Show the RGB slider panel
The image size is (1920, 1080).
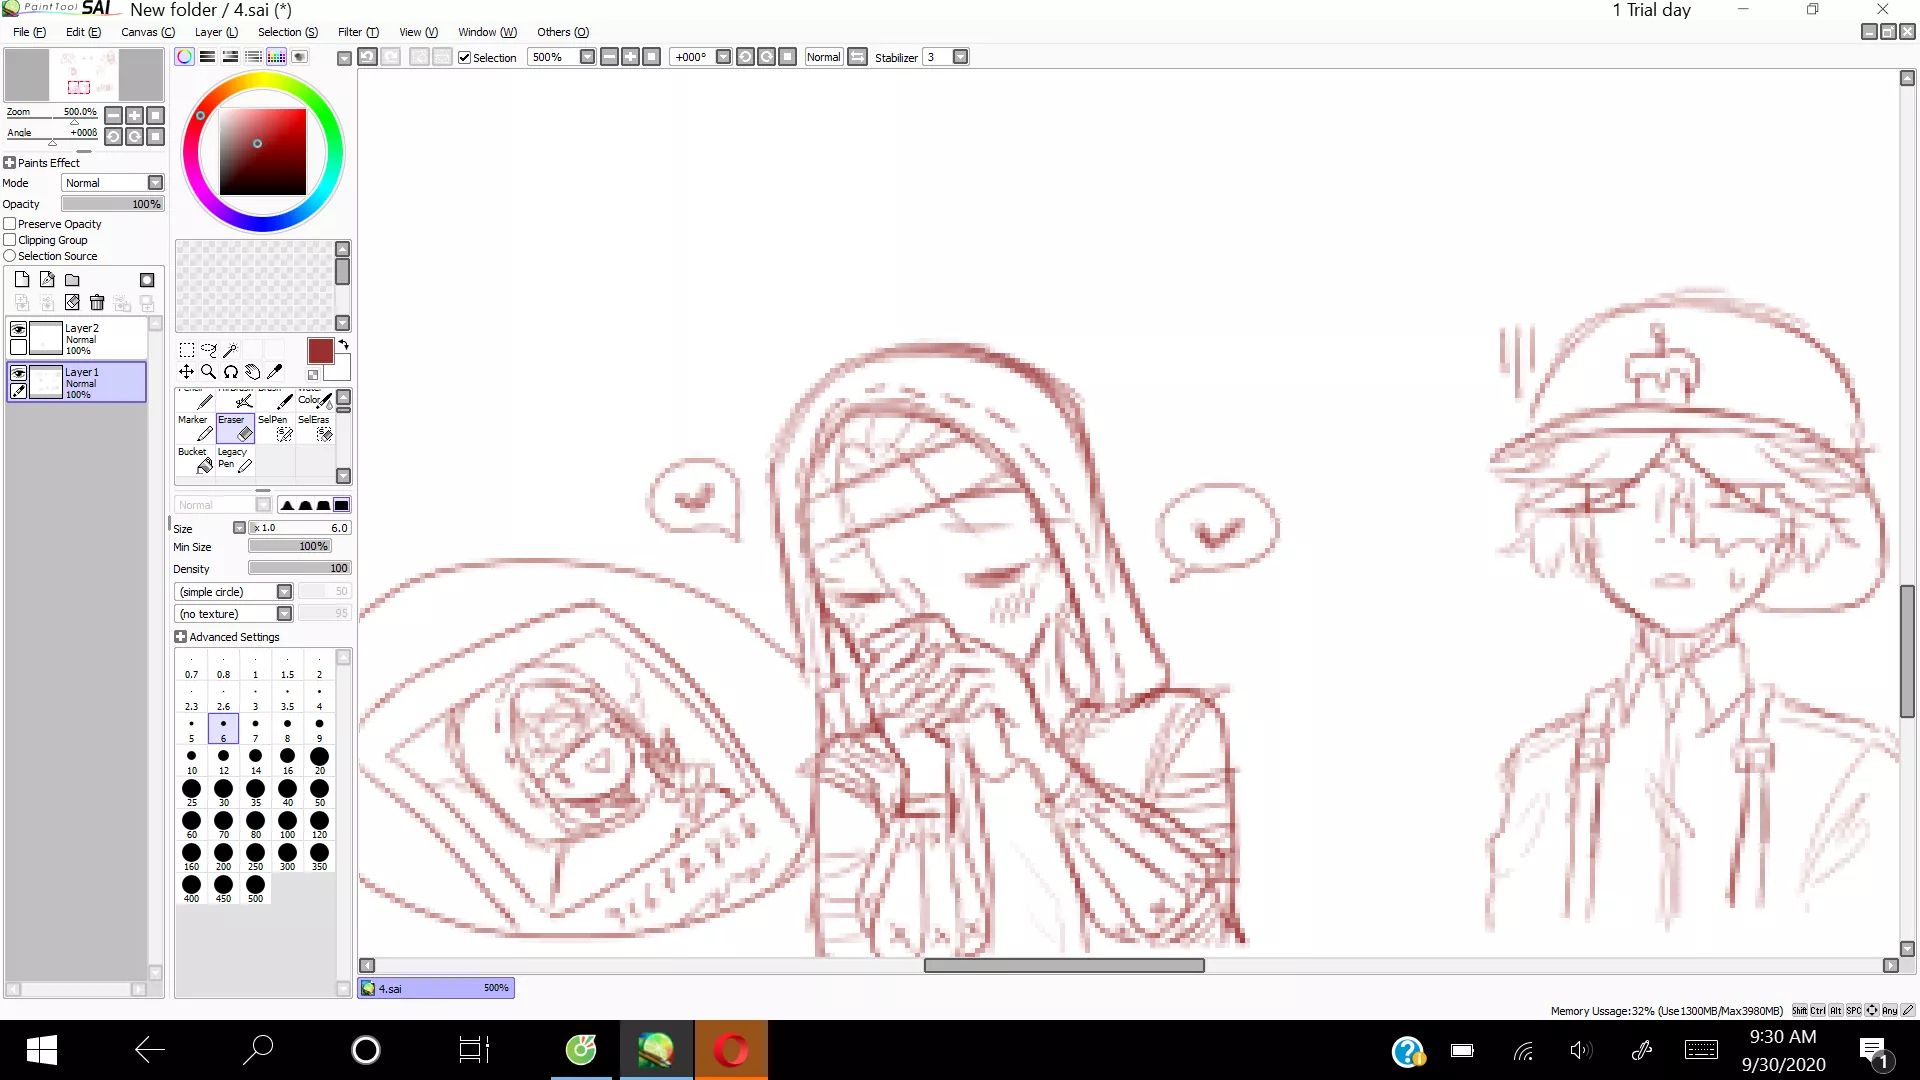point(207,57)
